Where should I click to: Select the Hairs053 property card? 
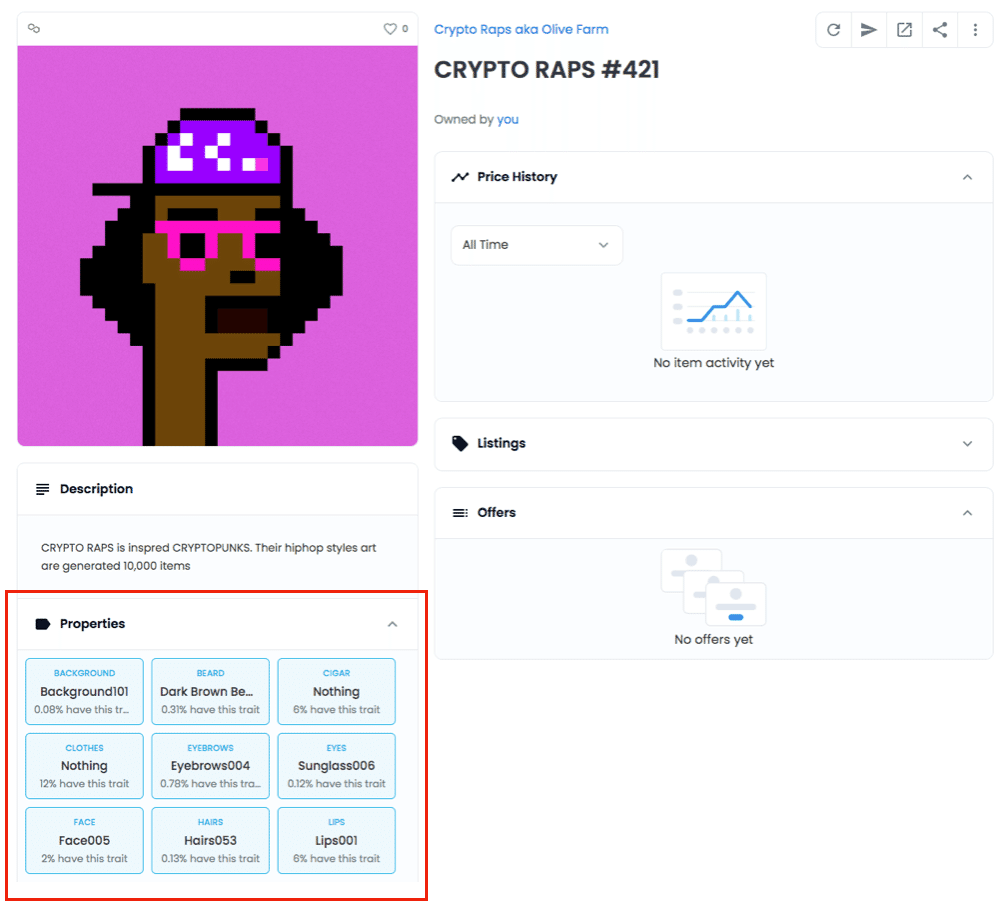tap(211, 840)
